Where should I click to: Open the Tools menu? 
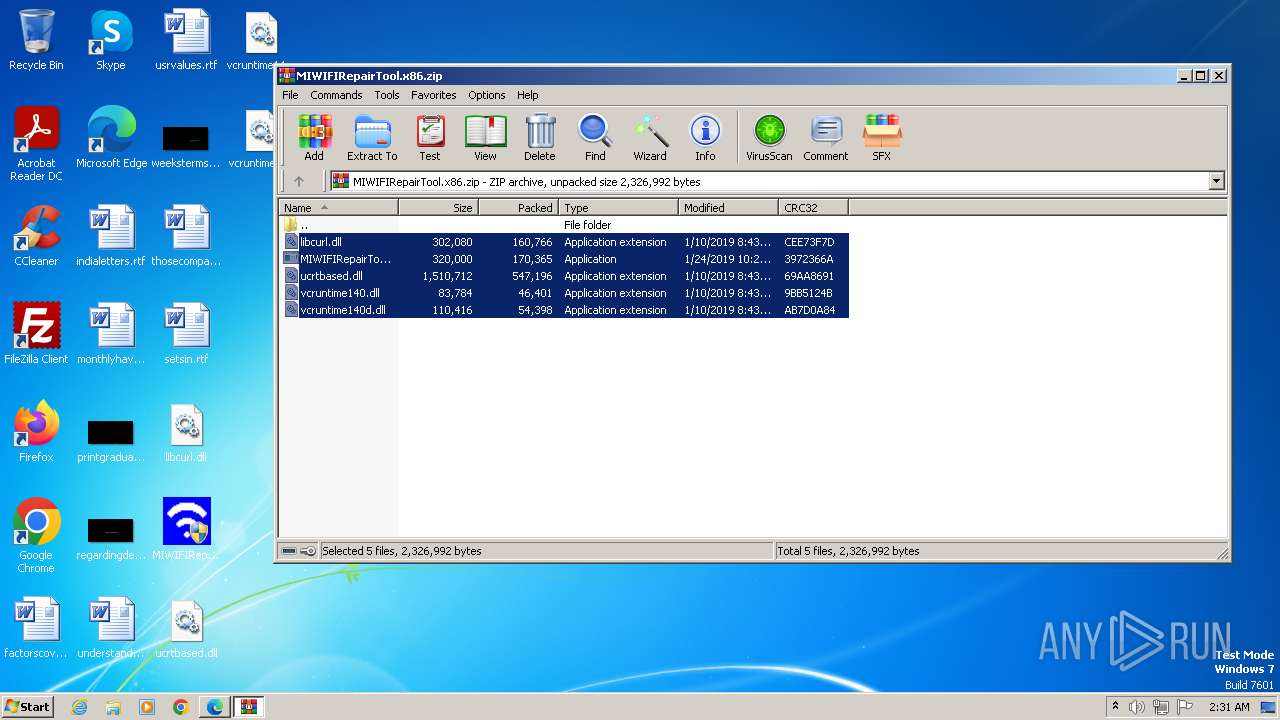(x=387, y=95)
